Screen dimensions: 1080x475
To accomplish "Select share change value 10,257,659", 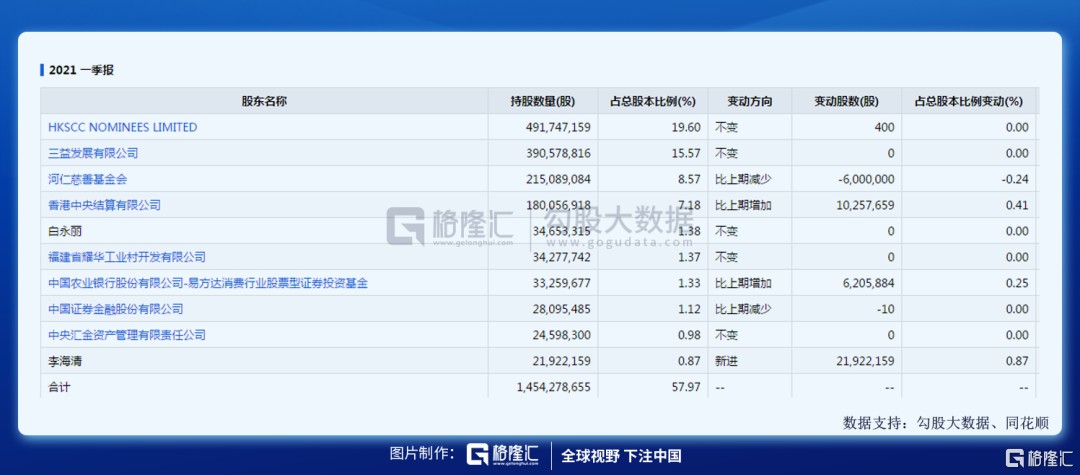I will click(865, 205).
